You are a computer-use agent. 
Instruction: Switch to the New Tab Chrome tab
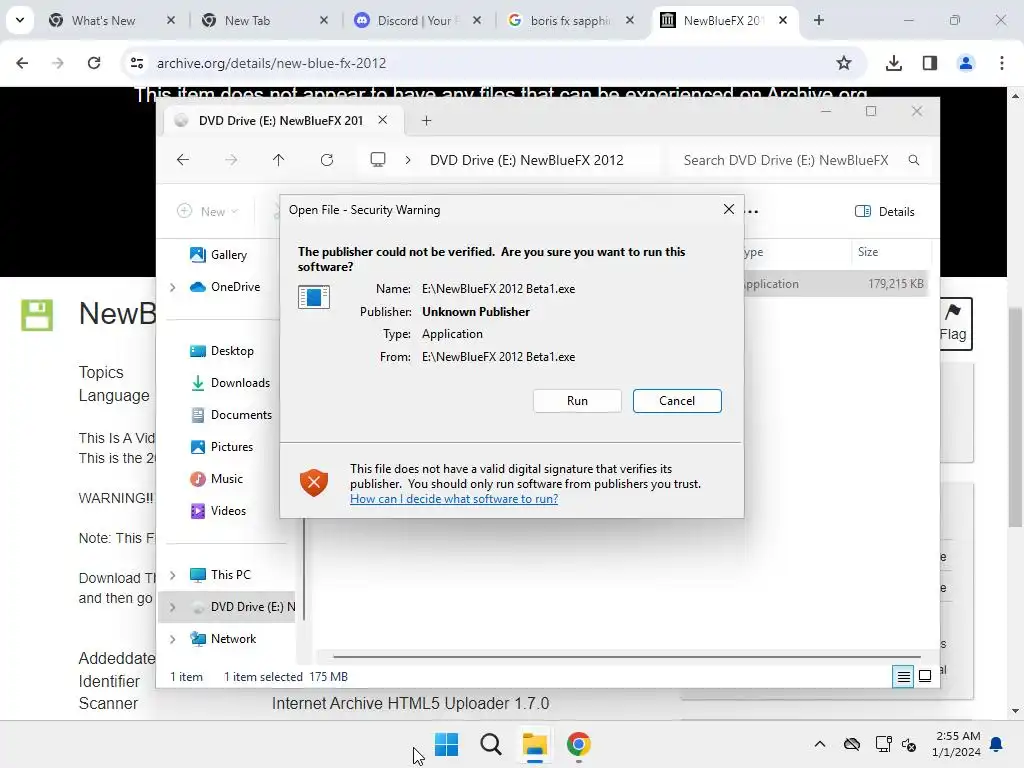[x=264, y=21]
